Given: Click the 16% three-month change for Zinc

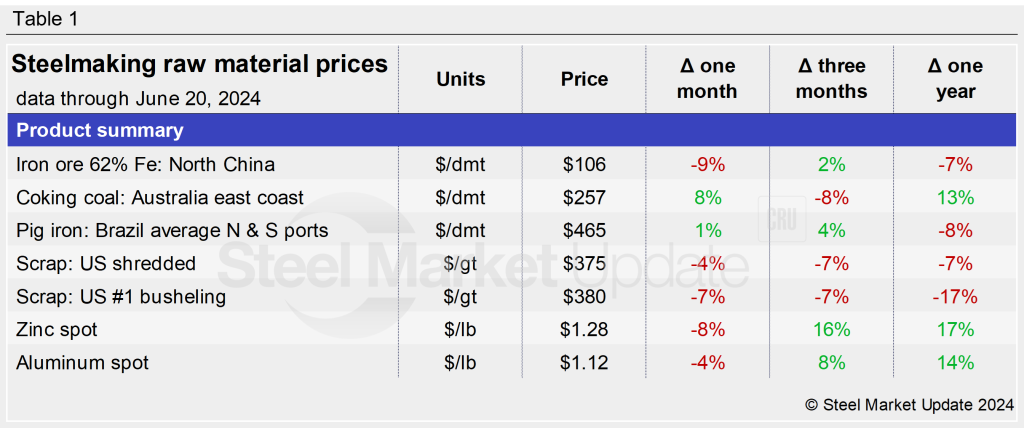Looking at the screenshot, I should pos(832,330).
